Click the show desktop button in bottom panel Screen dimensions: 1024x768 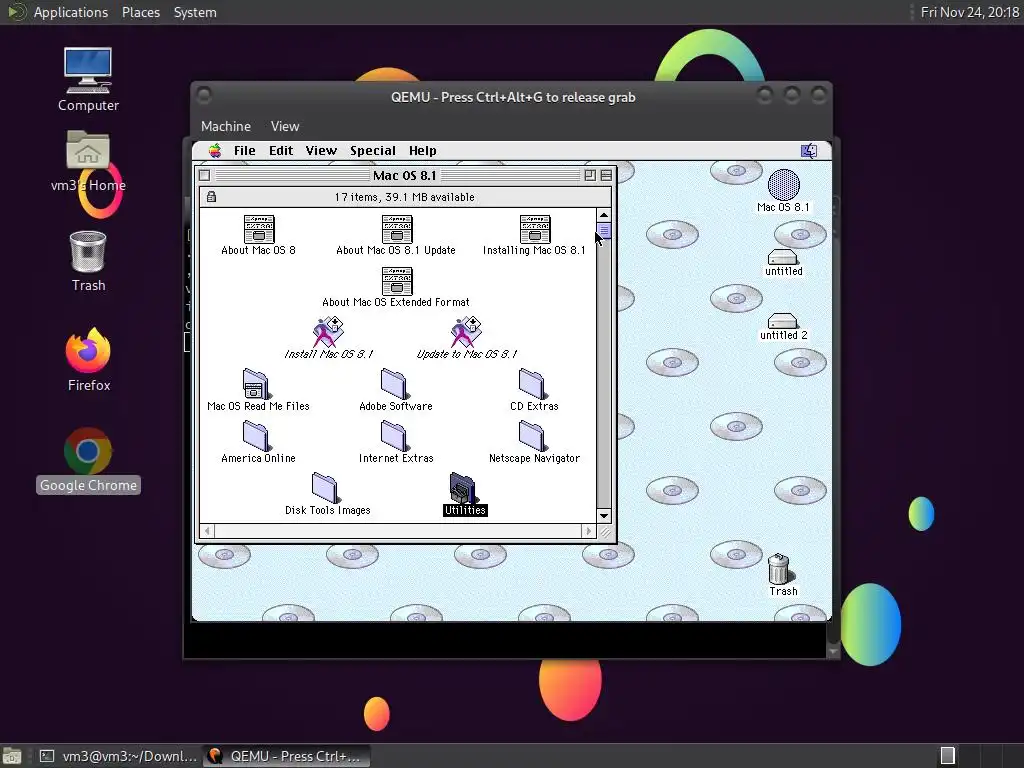tap(12, 756)
